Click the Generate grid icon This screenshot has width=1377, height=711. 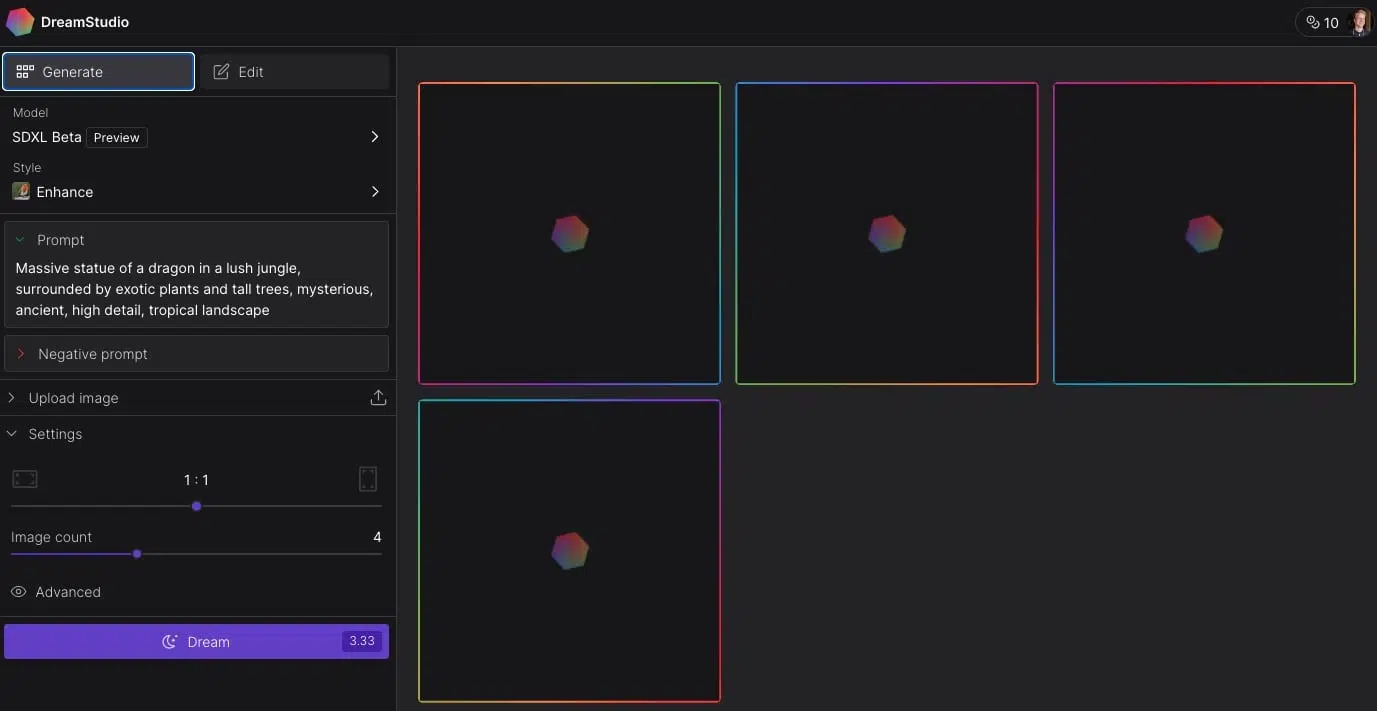[23, 71]
